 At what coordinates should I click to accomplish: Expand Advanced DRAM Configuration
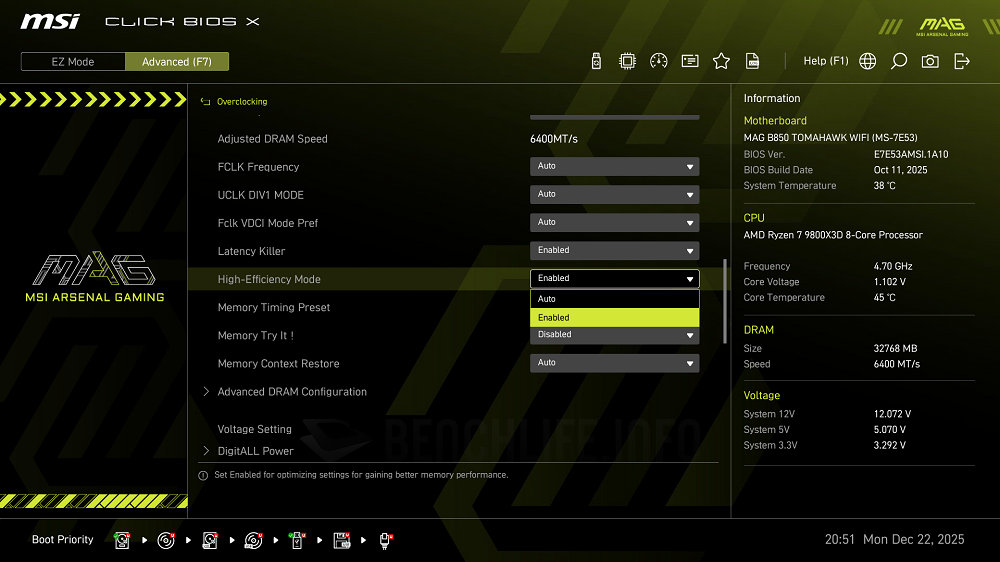click(292, 392)
